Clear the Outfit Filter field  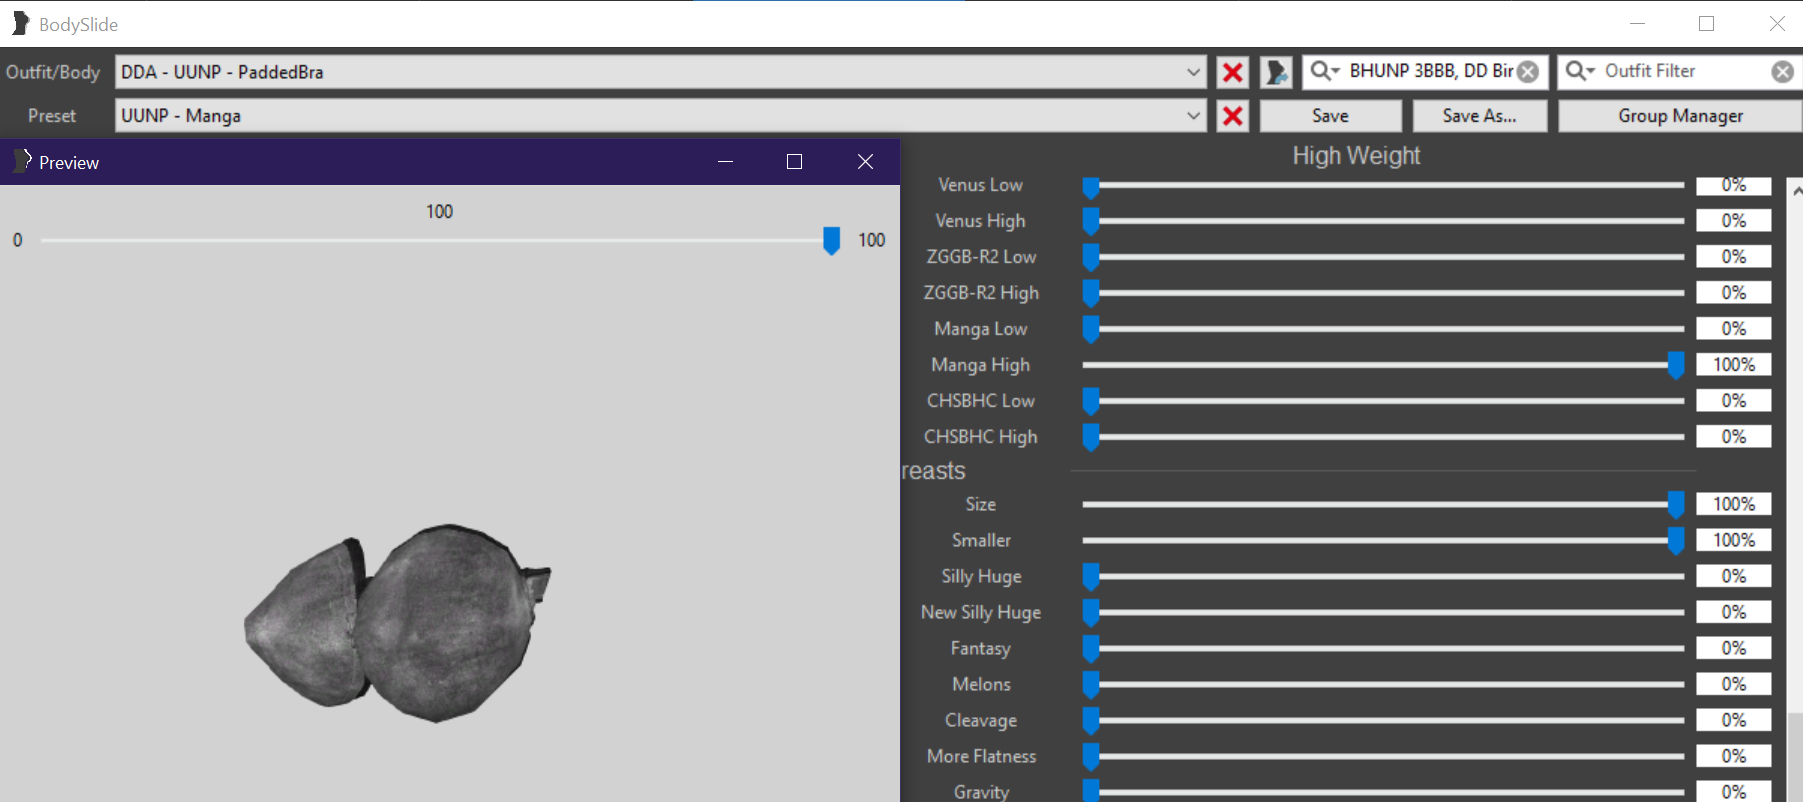click(x=1782, y=72)
